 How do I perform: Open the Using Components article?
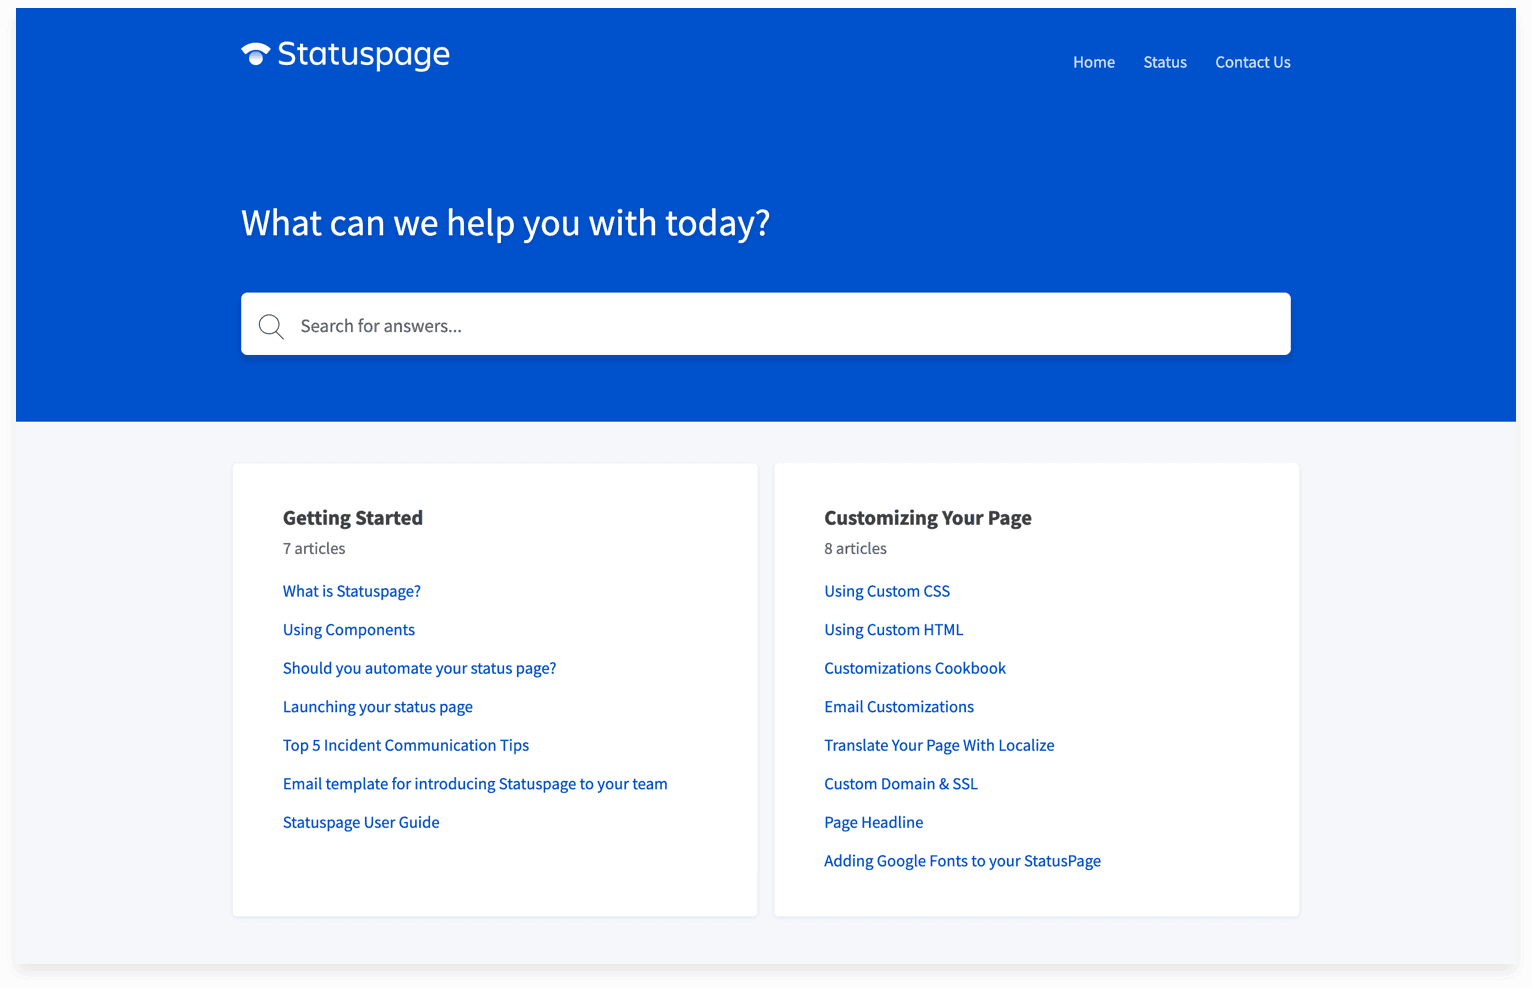pos(348,629)
